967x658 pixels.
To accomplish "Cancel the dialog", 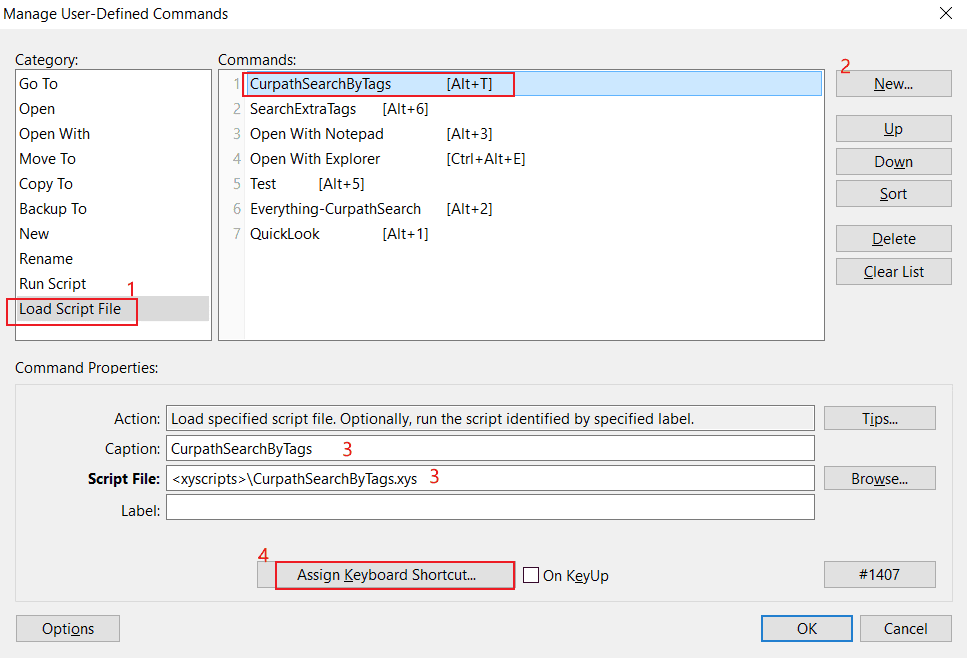I will click(x=905, y=628).
